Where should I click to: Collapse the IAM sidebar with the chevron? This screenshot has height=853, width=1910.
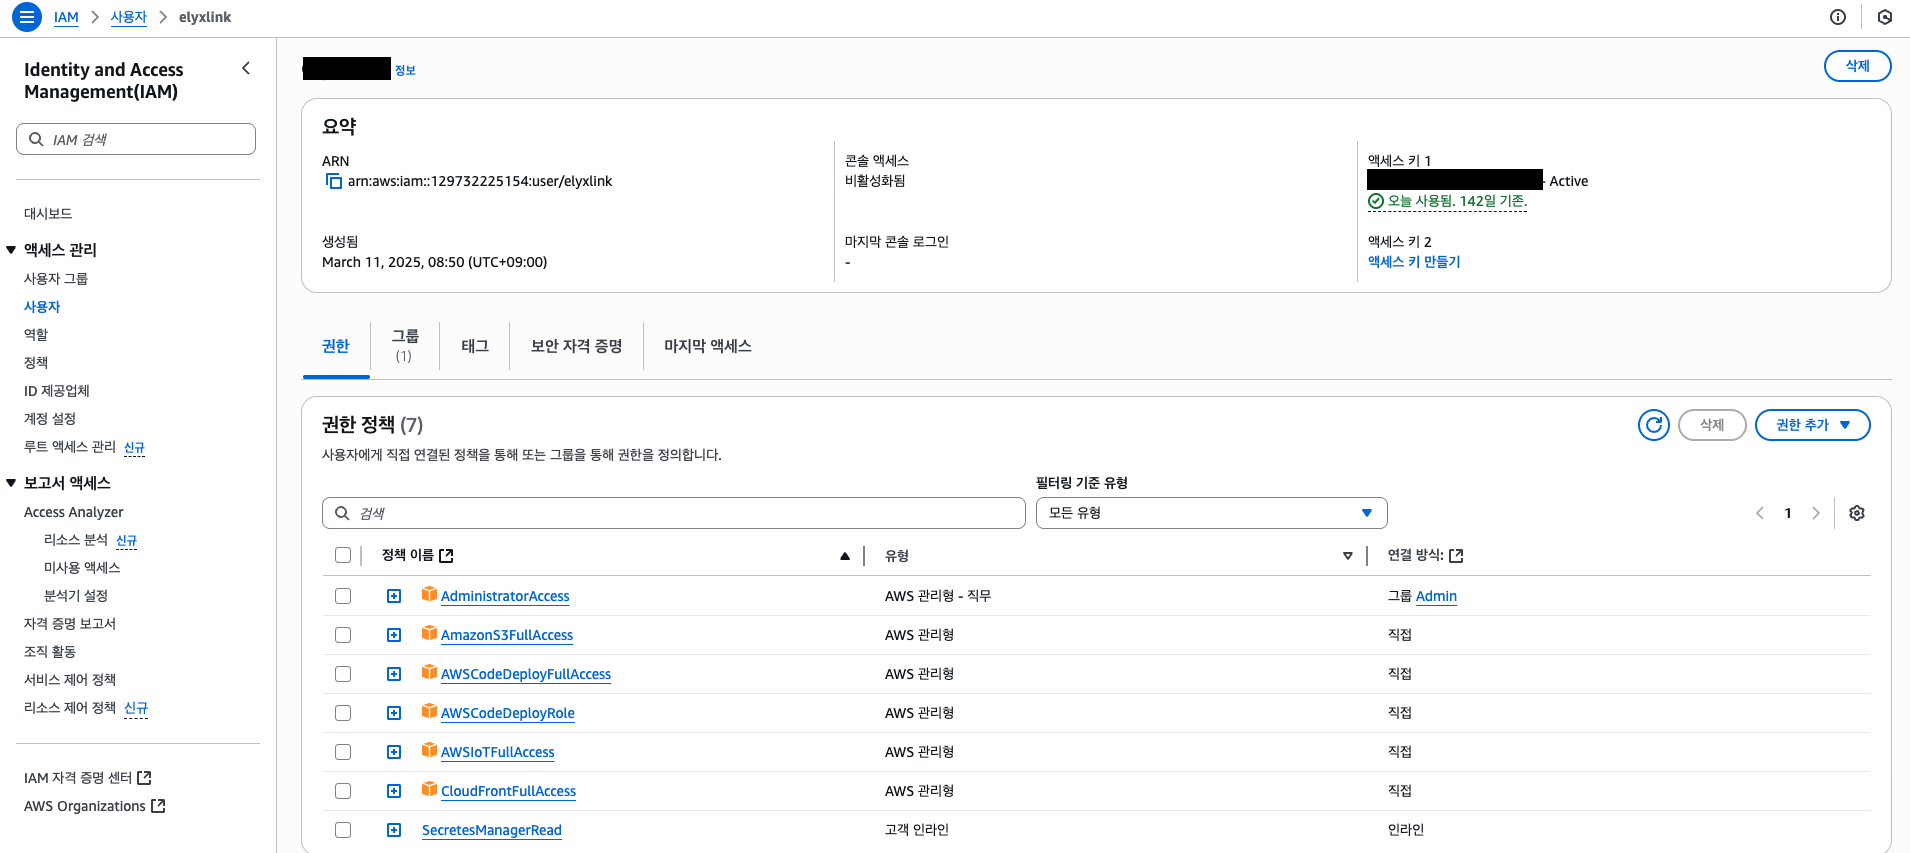pos(246,68)
